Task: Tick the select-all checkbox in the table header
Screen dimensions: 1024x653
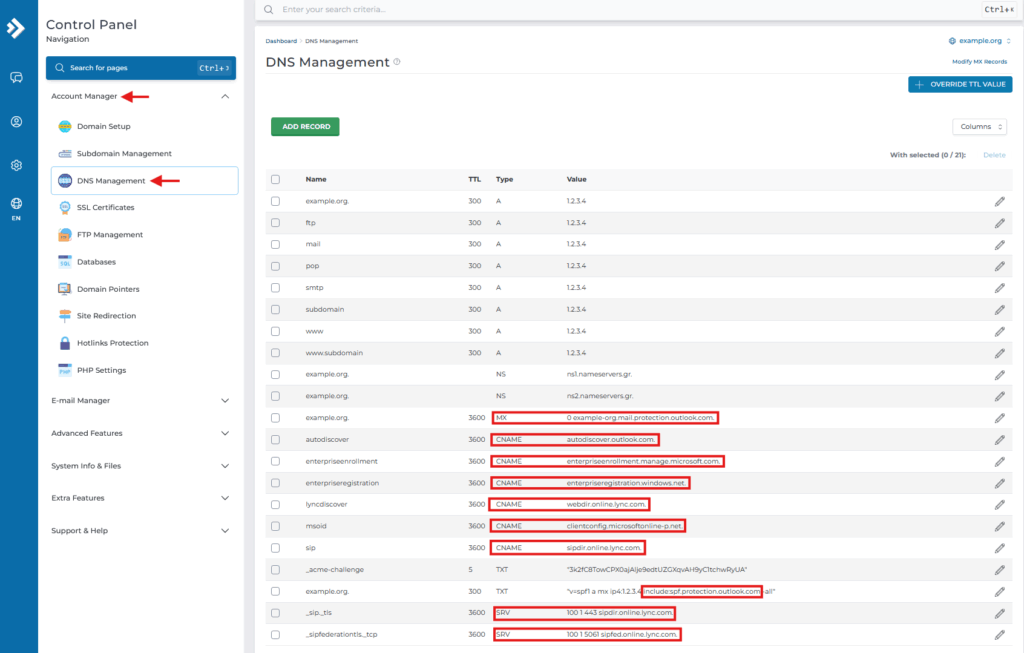Action: tap(276, 178)
